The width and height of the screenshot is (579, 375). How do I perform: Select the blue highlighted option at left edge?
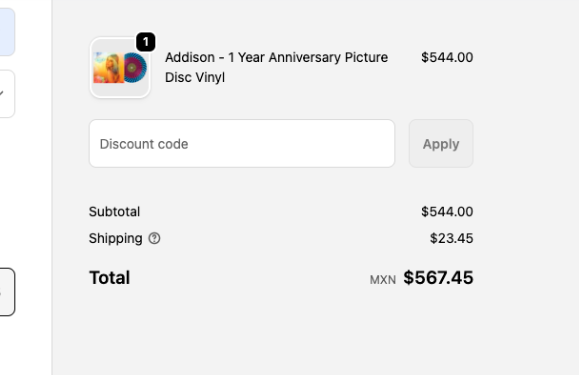tap(7, 32)
